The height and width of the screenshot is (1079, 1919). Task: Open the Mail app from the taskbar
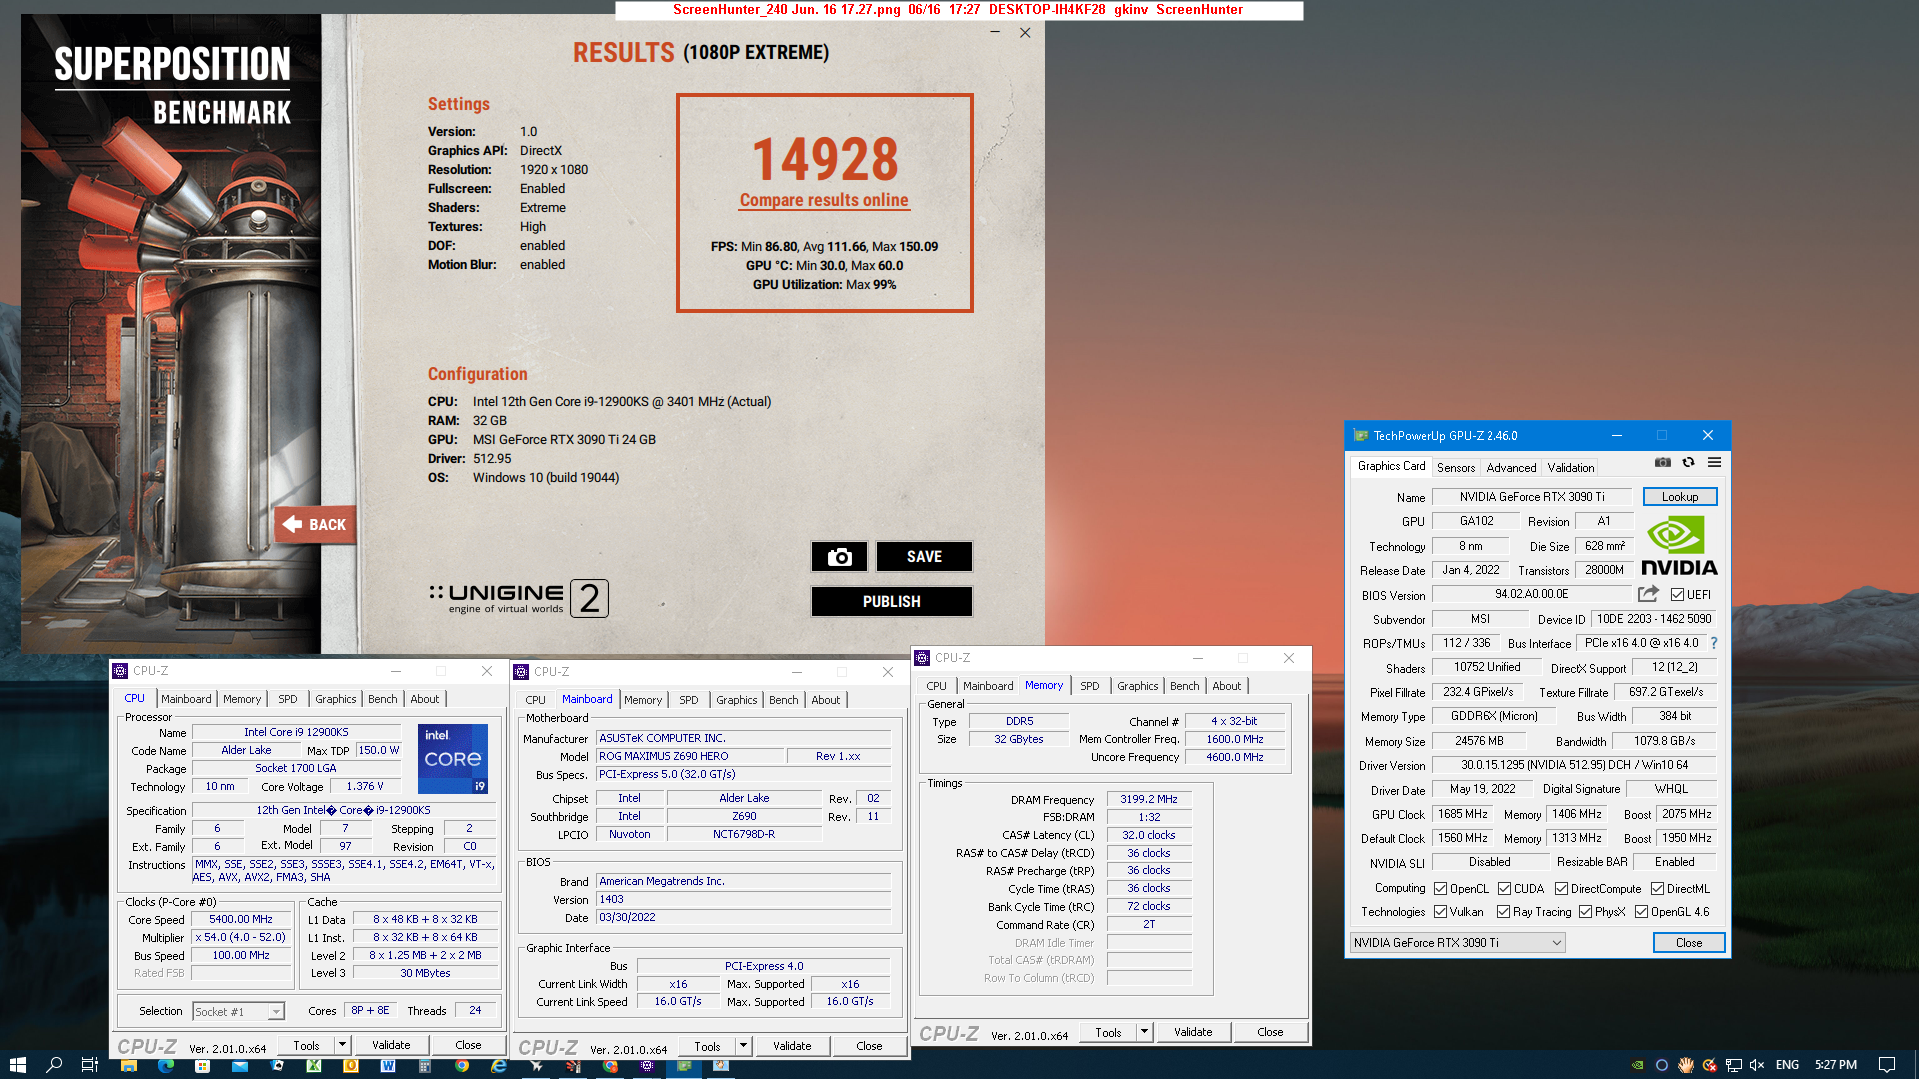[x=239, y=1065]
